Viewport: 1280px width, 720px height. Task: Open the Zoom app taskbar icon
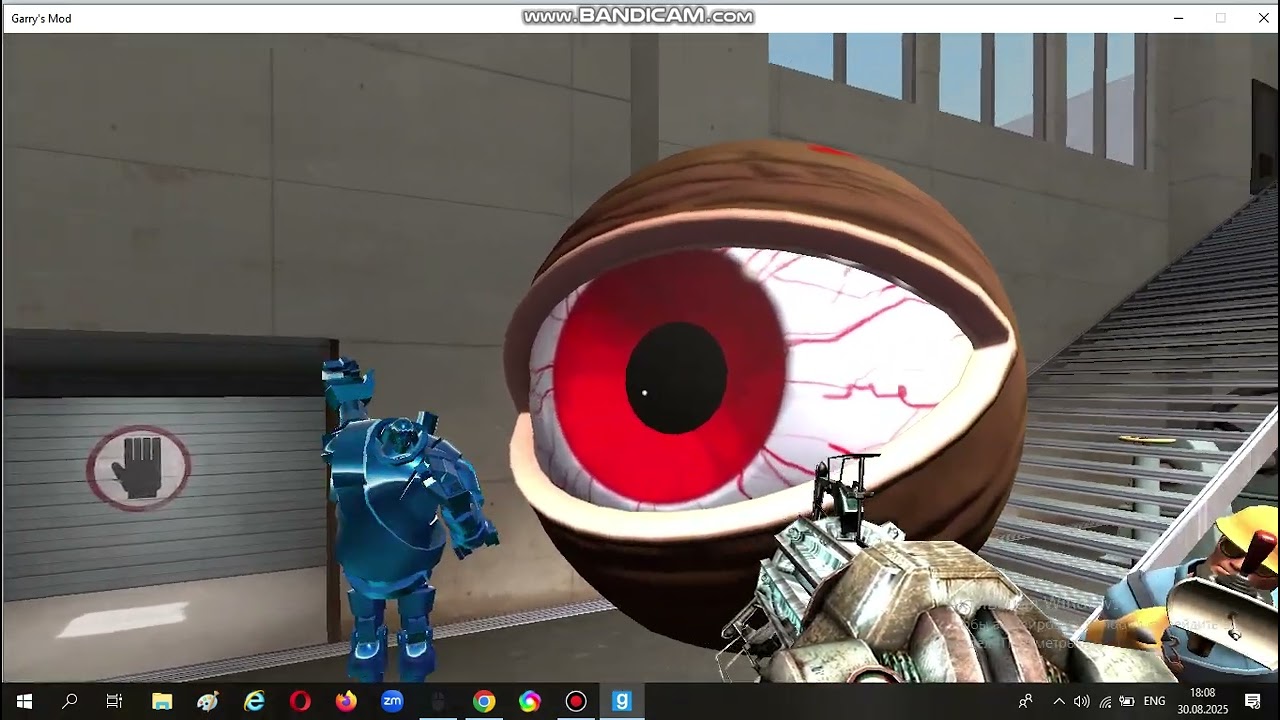pos(392,701)
